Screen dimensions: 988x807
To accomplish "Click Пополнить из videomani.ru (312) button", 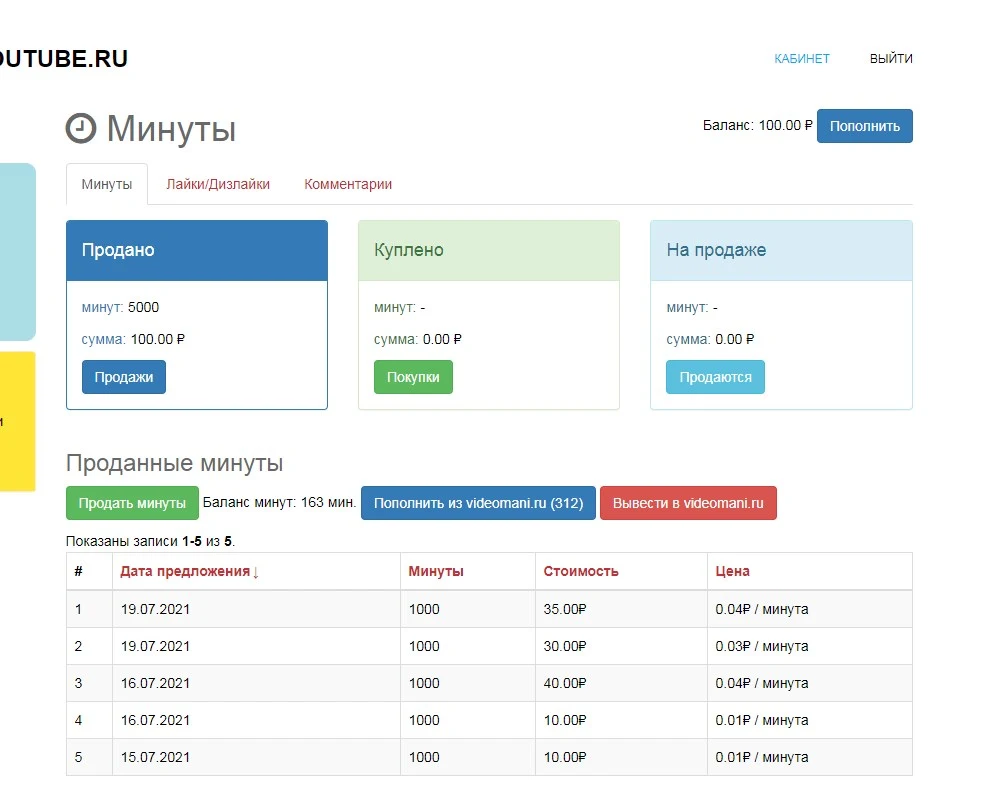I will pyautogui.click(x=478, y=503).
